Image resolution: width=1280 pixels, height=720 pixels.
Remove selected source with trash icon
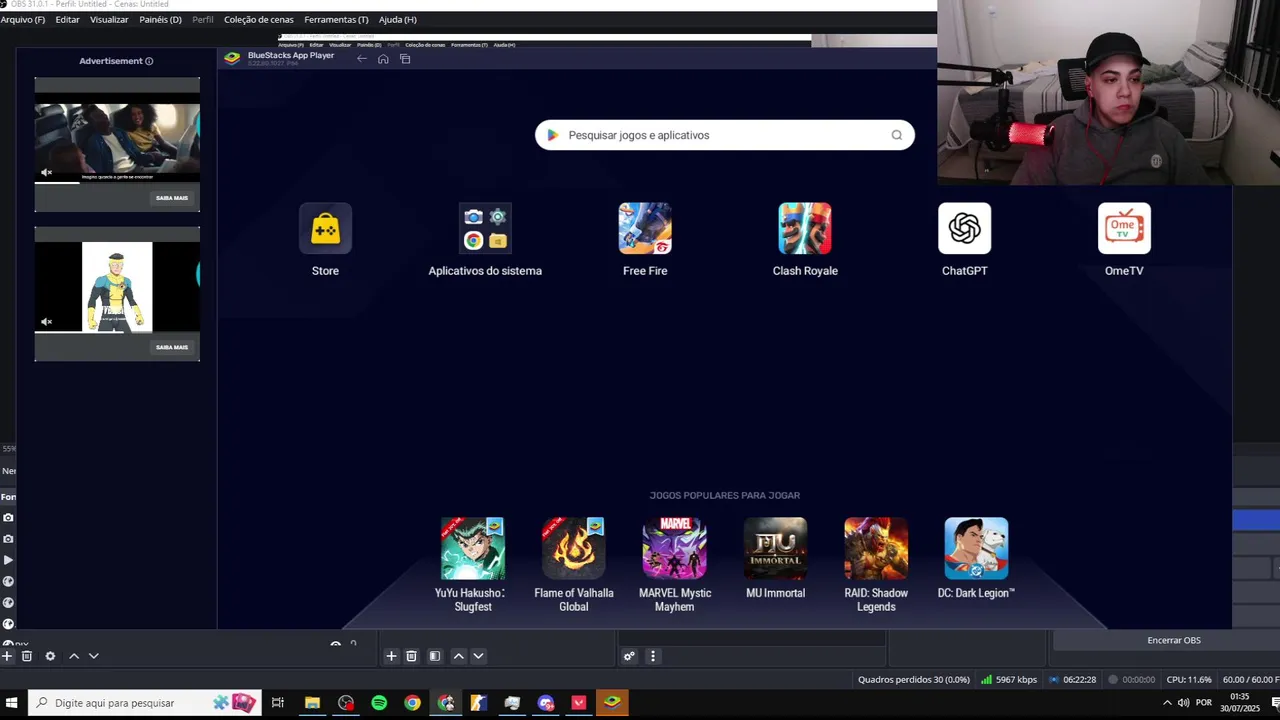(411, 656)
